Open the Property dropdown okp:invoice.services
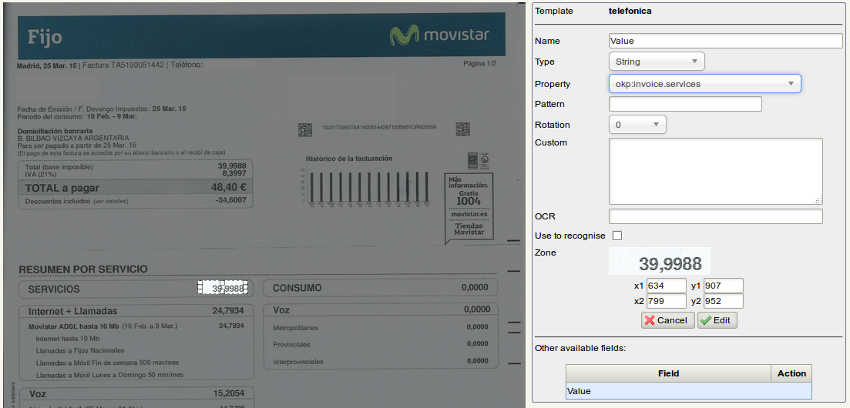Screen dimensions: 850x408 click(705, 83)
